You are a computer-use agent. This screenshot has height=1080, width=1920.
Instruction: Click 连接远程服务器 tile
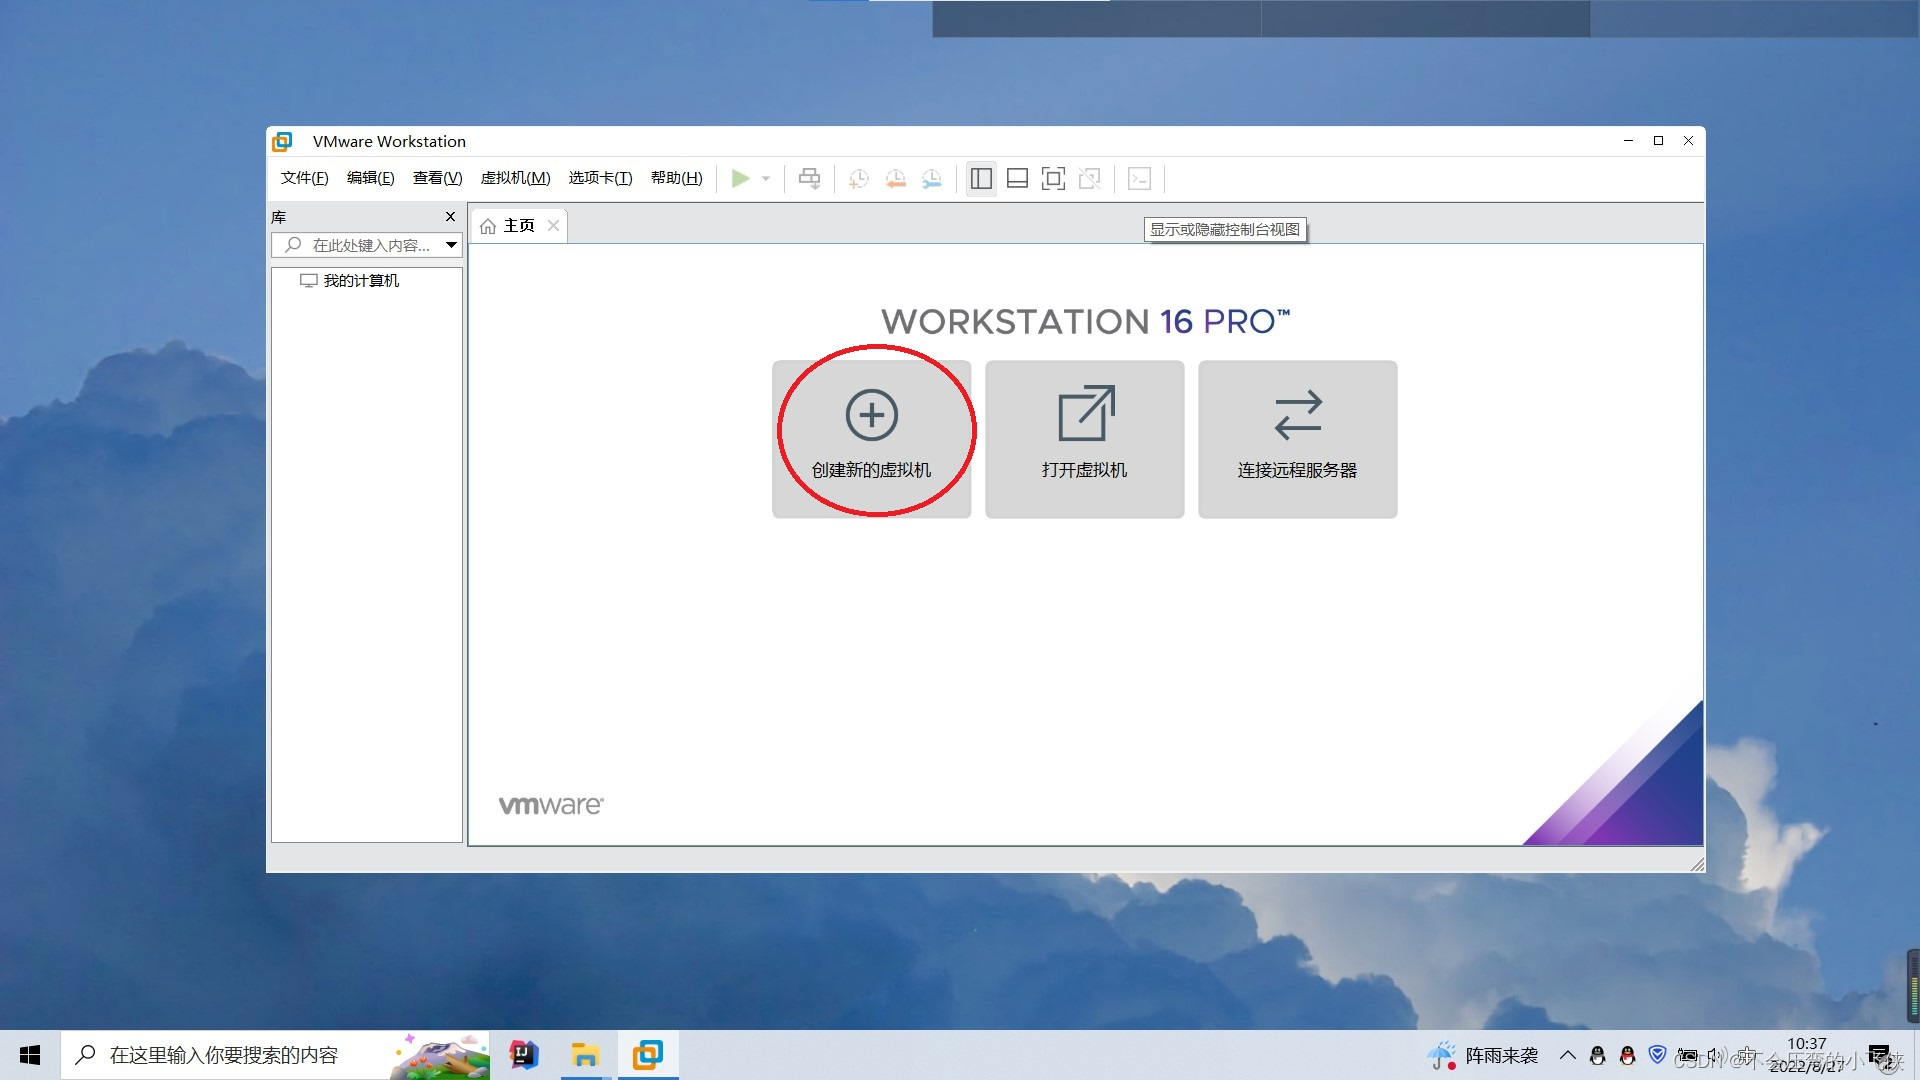tap(1297, 439)
